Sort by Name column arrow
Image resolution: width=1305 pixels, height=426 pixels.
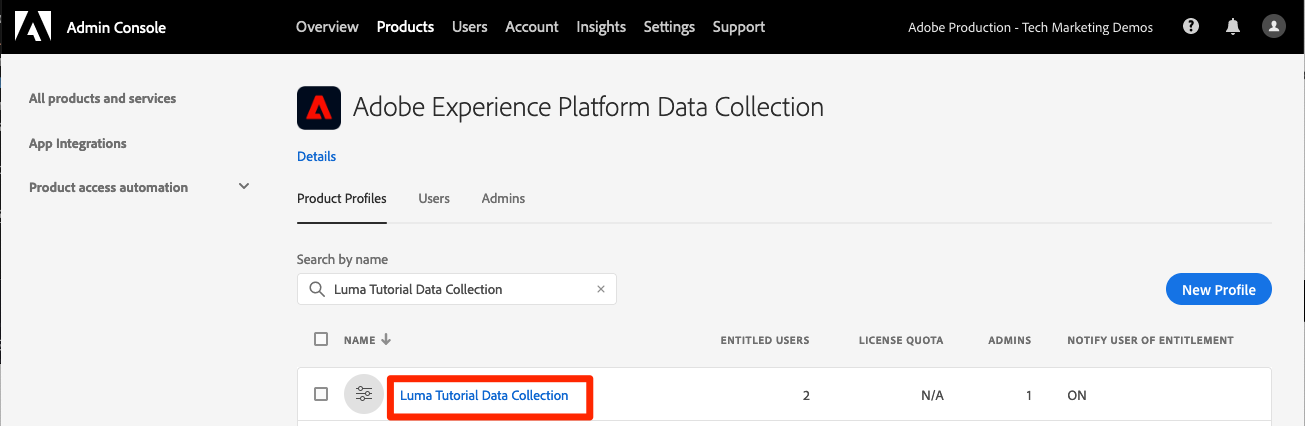click(386, 340)
